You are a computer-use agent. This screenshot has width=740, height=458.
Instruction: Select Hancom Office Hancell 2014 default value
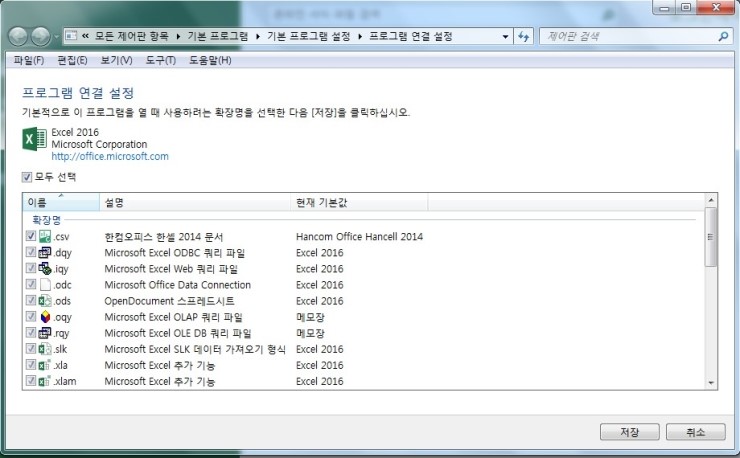click(x=359, y=237)
